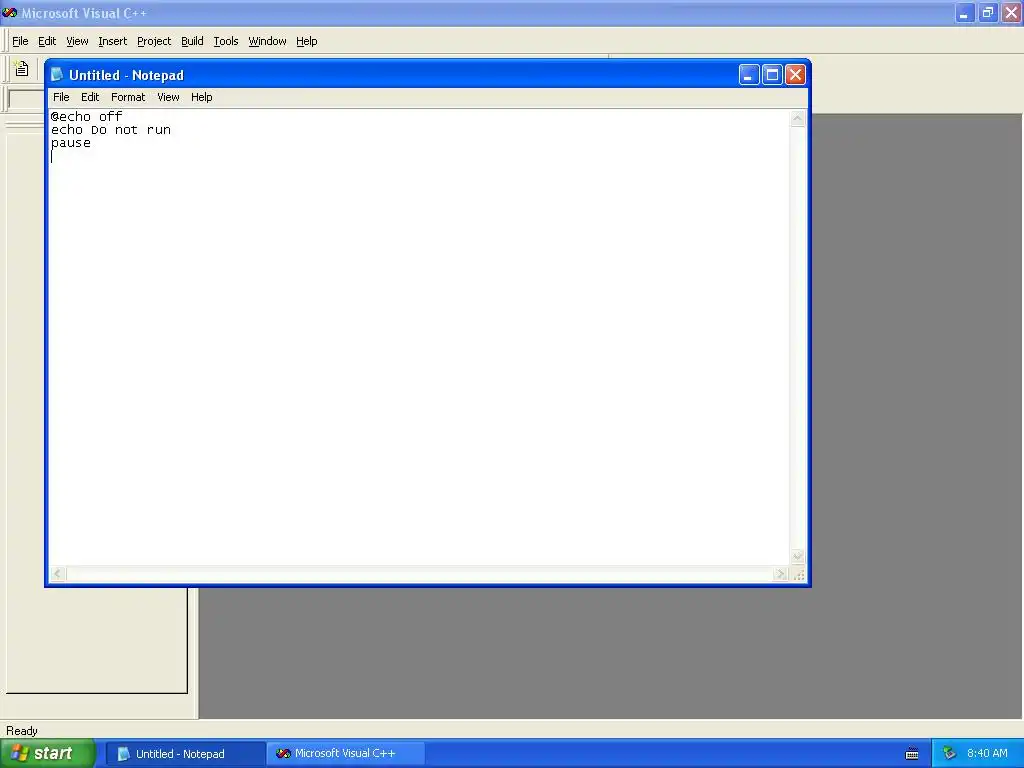Viewport: 1024px width, 768px height.
Task: Click Notepad resize grip corner
Action: point(798,575)
